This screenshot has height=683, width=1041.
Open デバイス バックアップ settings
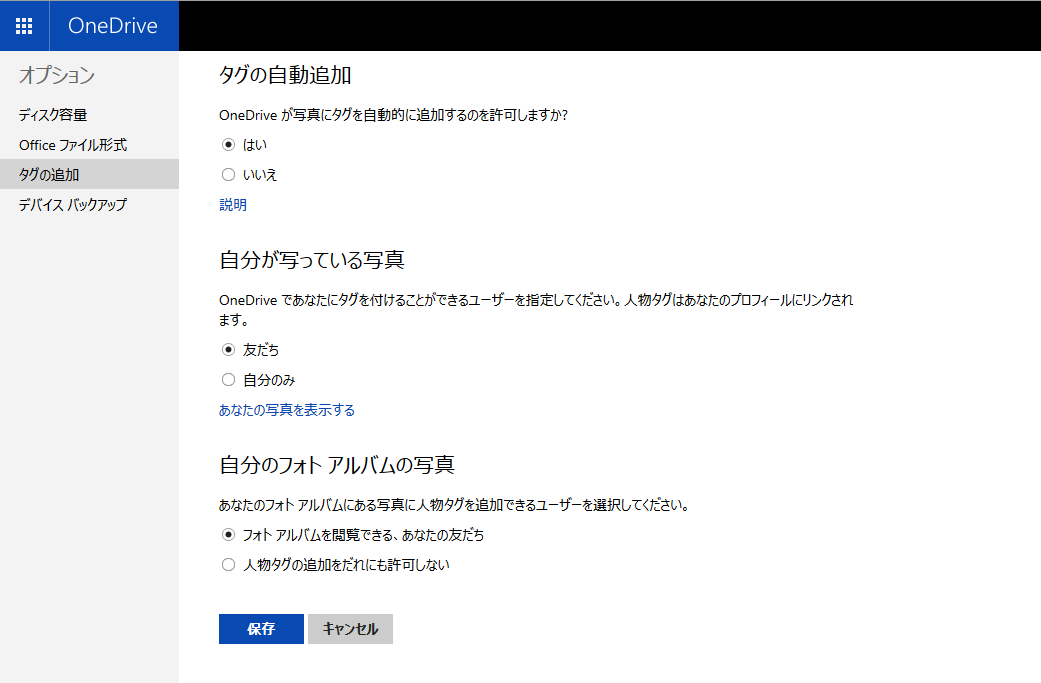(x=73, y=204)
